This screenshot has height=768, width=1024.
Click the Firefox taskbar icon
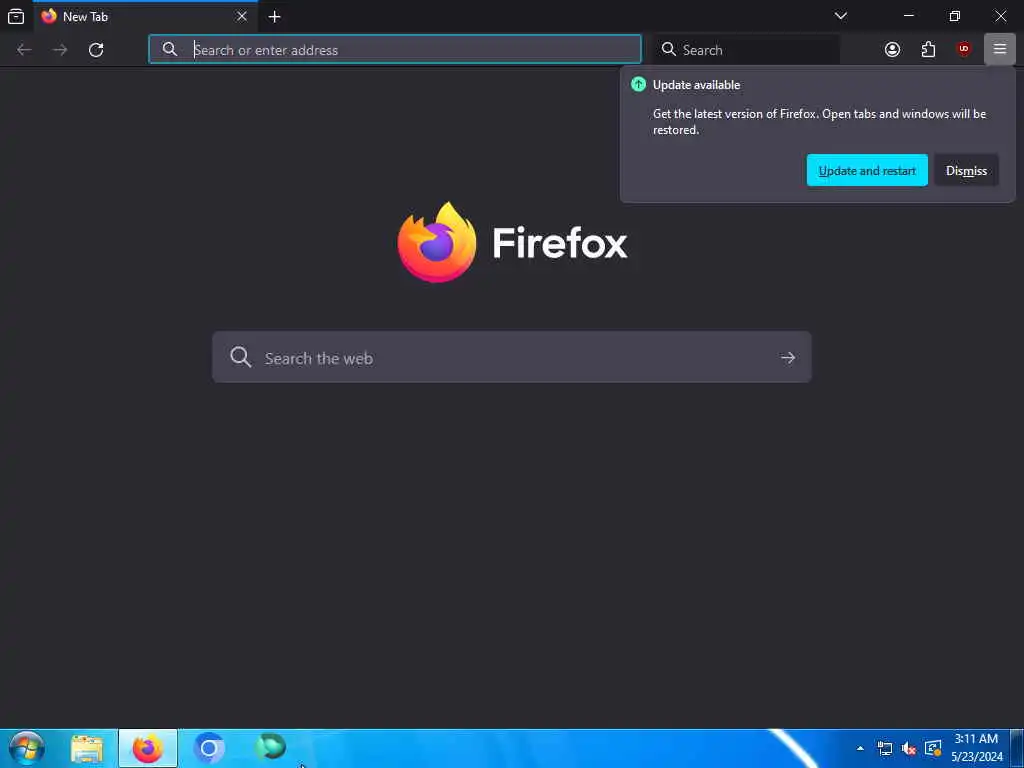[148, 748]
